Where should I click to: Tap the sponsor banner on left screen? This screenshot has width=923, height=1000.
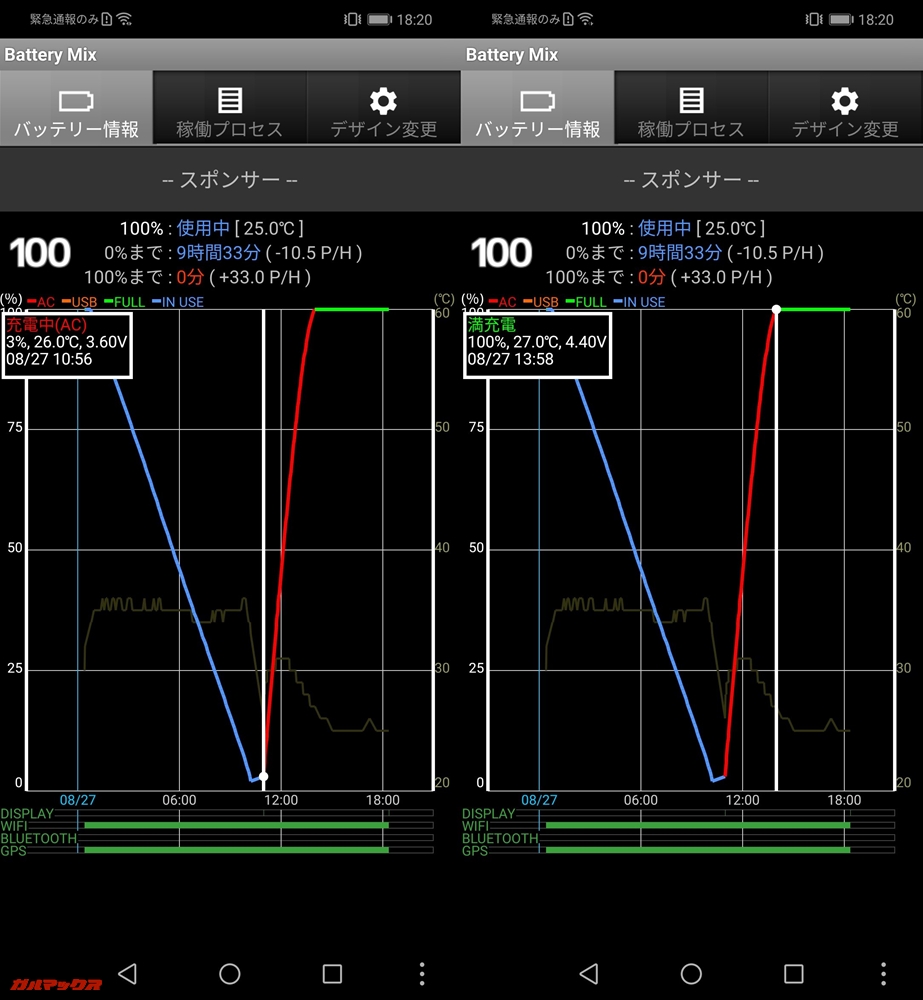[230, 180]
